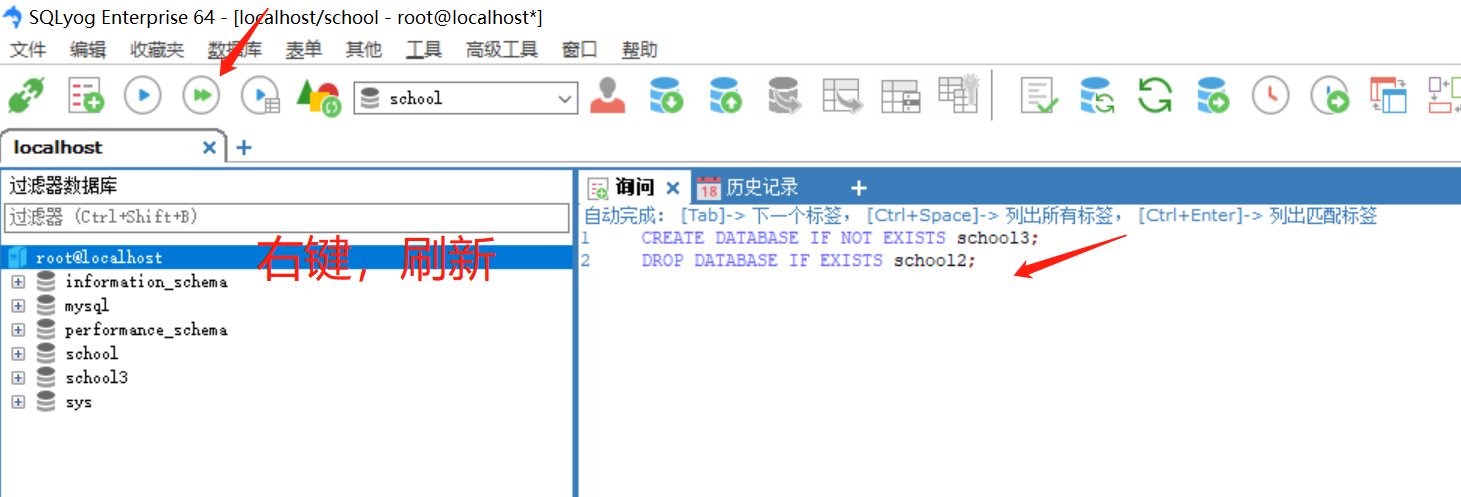The height and width of the screenshot is (497, 1461).
Task: Select the sys database
Action: [78, 402]
